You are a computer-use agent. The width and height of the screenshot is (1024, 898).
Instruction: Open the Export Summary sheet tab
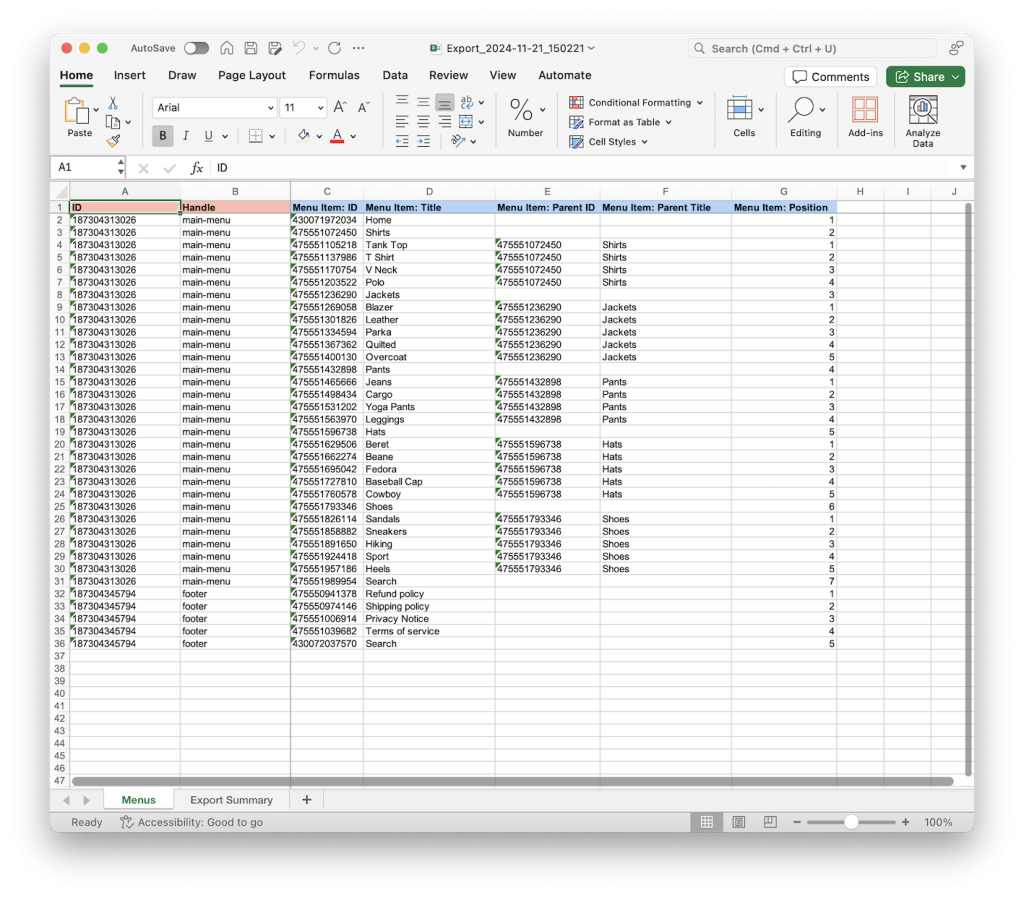232,799
